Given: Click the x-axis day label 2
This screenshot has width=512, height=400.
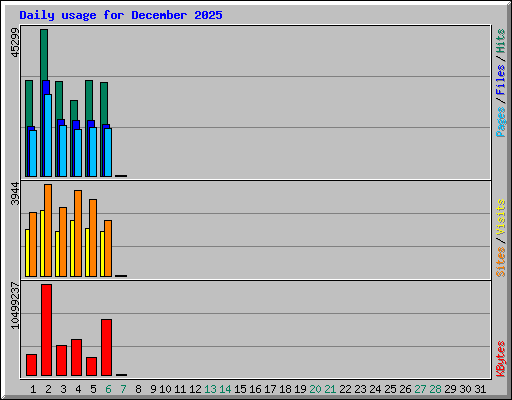Looking at the screenshot, I should (48, 389).
